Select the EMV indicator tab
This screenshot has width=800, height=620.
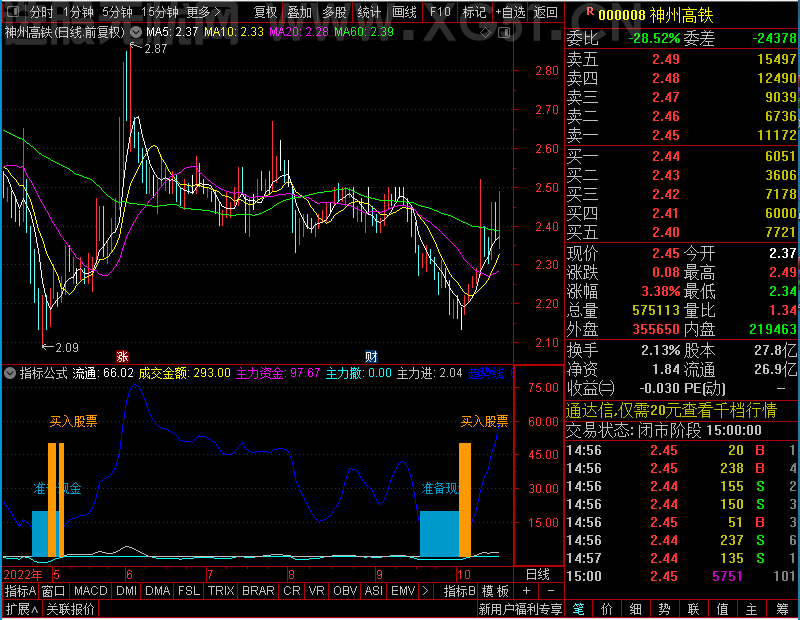point(403,591)
